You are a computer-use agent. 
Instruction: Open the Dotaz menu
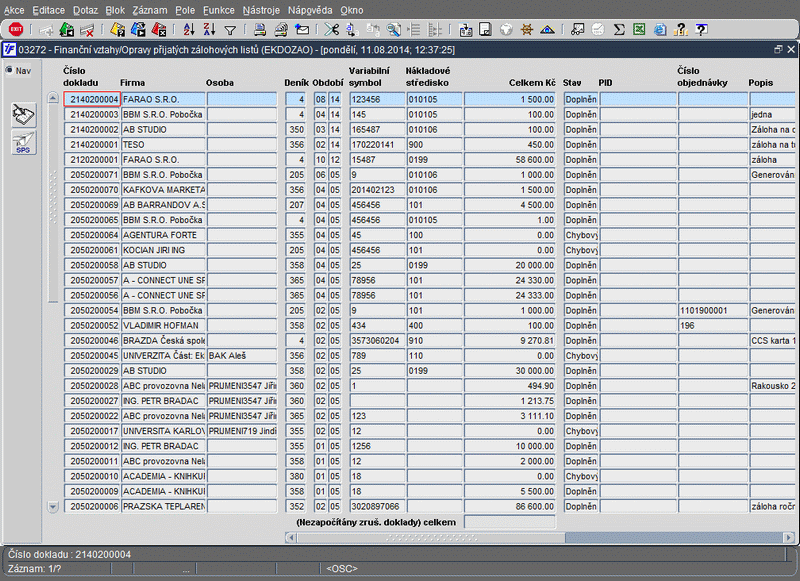coord(85,10)
